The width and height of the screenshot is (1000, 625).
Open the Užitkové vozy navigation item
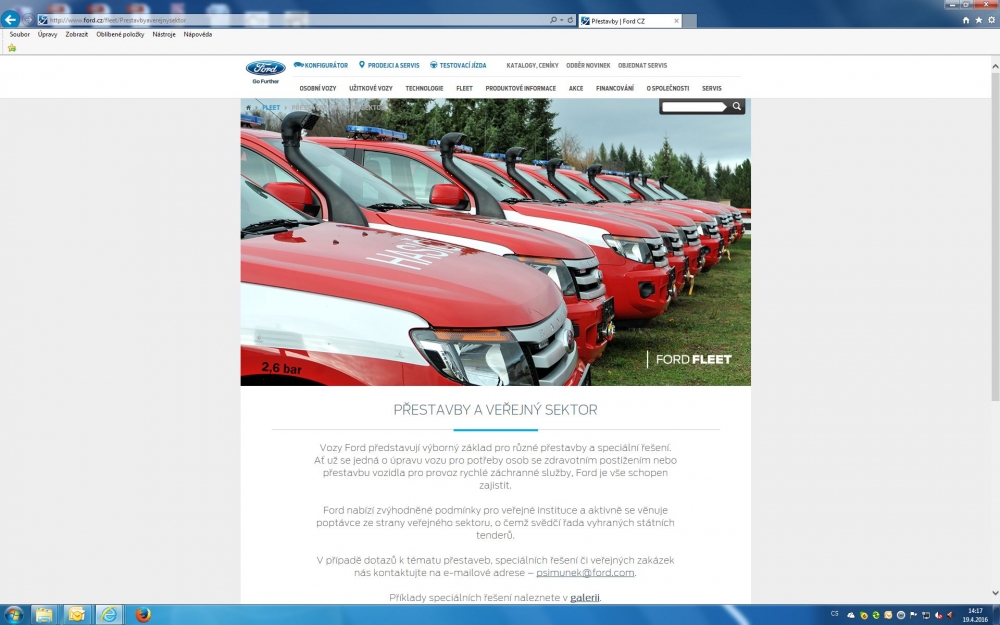371,88
